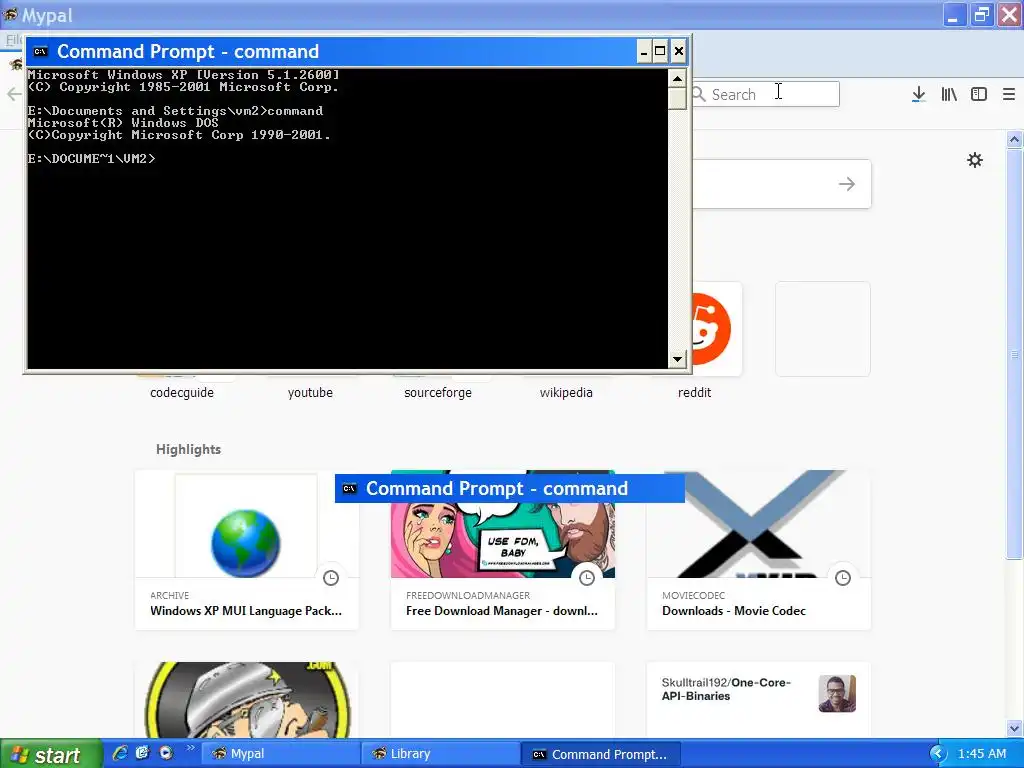Click history clock icon on FreeDownloadManager card

tap(587, 578)
